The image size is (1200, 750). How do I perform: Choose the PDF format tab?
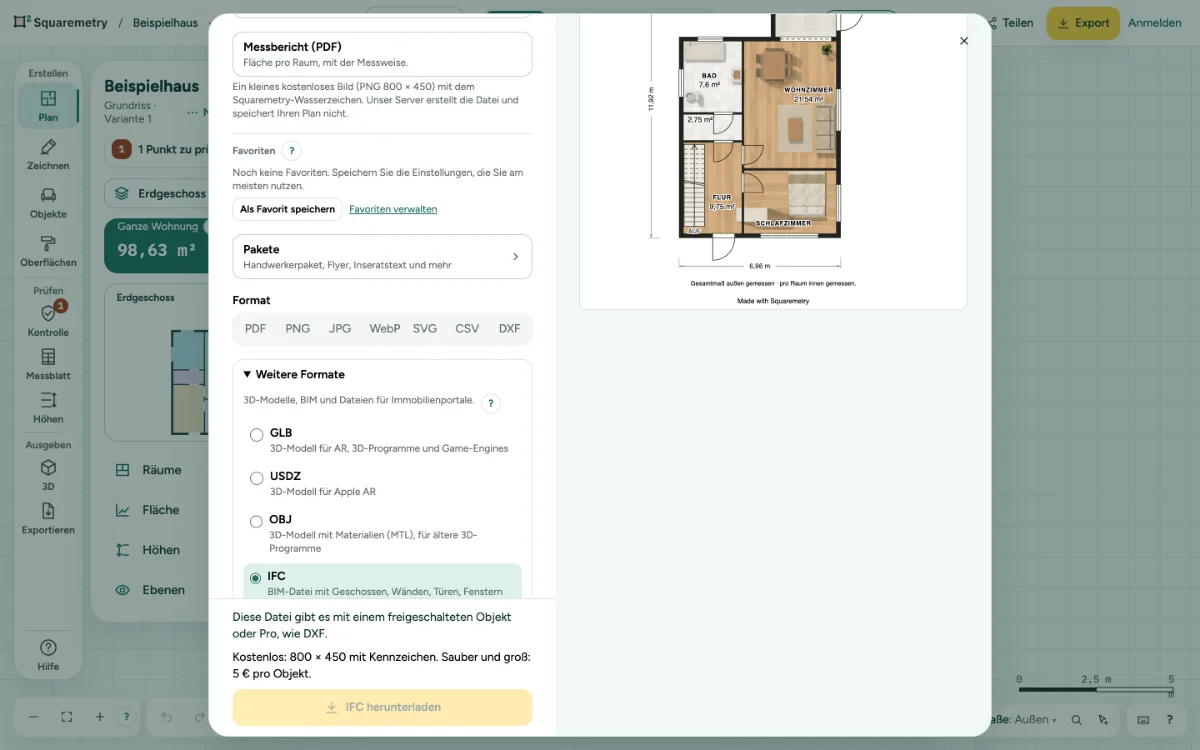pos(255,328)
